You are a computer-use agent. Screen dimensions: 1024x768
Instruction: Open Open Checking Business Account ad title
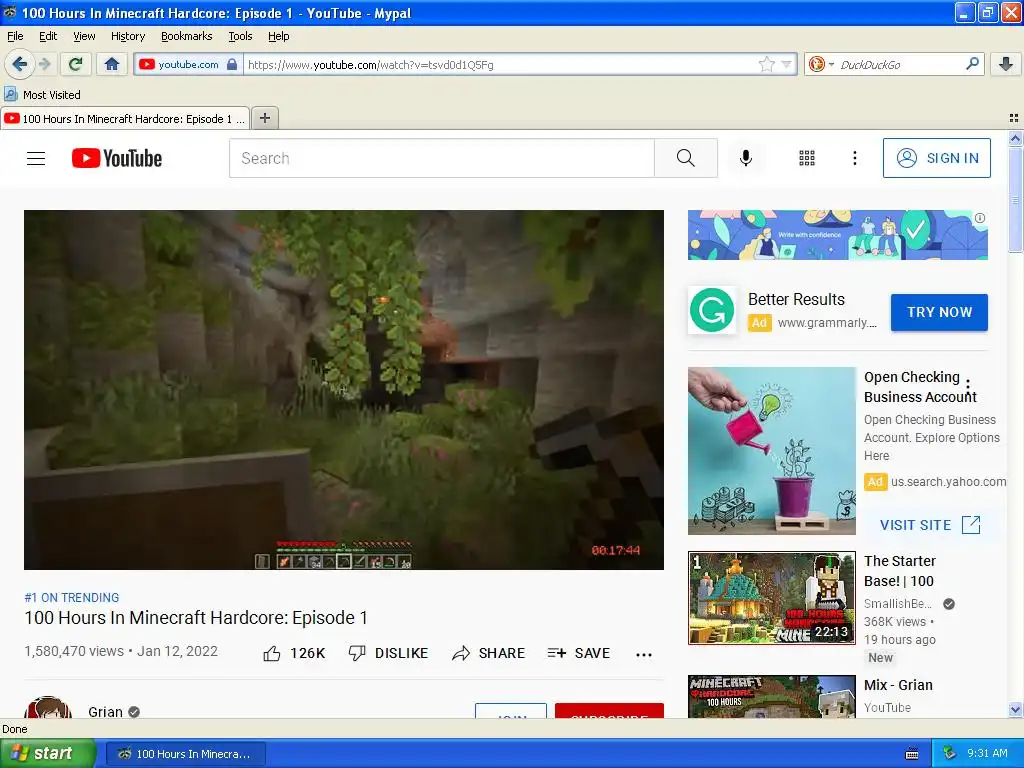click(920, 387)
